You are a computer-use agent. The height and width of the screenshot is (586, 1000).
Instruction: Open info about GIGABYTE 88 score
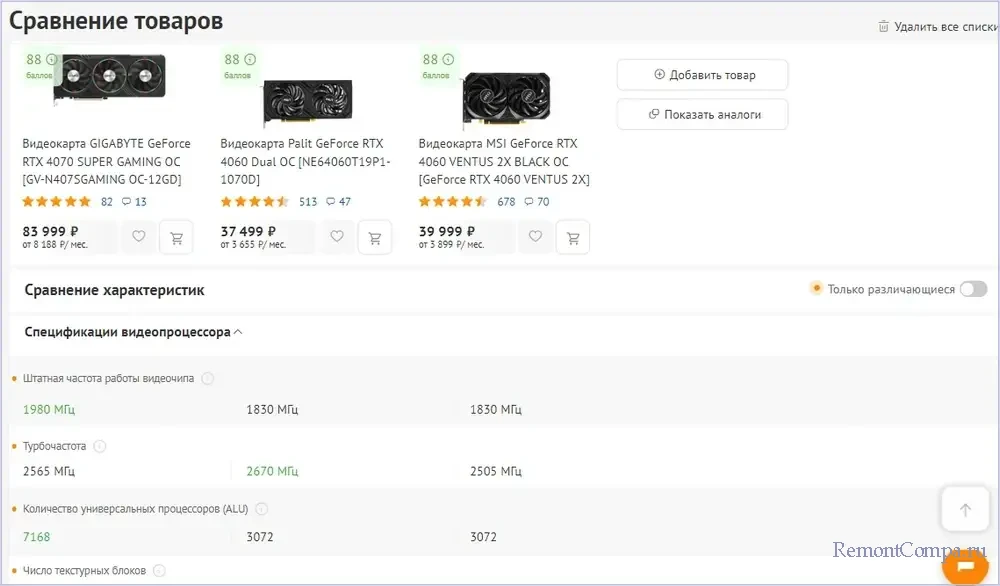pyautogui.click(x=52, y=60)
